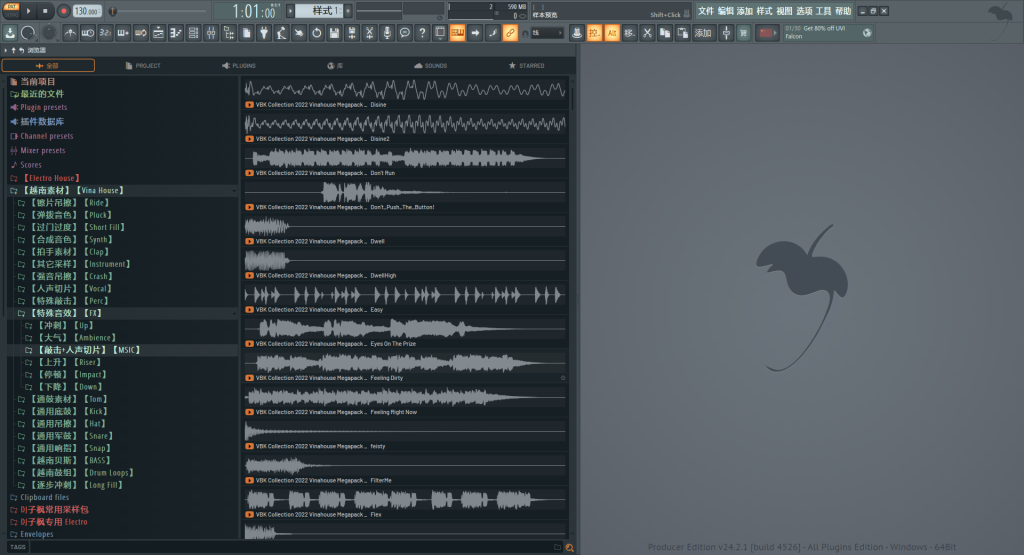Click the 添加 button in toolbar
1024x555 pixels.
pos(703,33)
